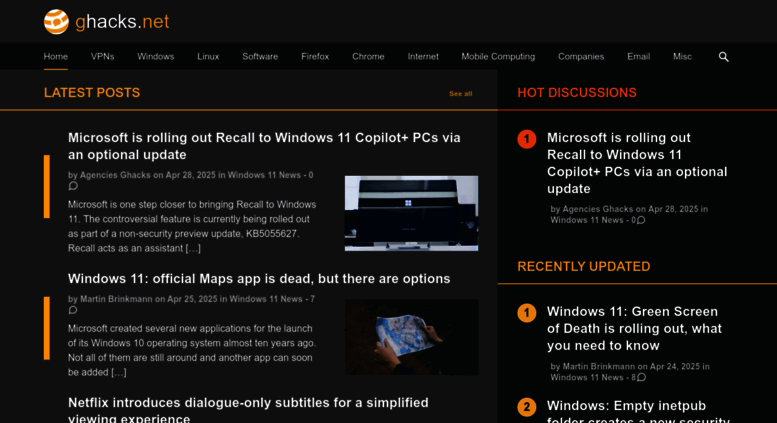Select the Email menu item
This screenshot has width=777, height=423.
(x=638, y=56)
